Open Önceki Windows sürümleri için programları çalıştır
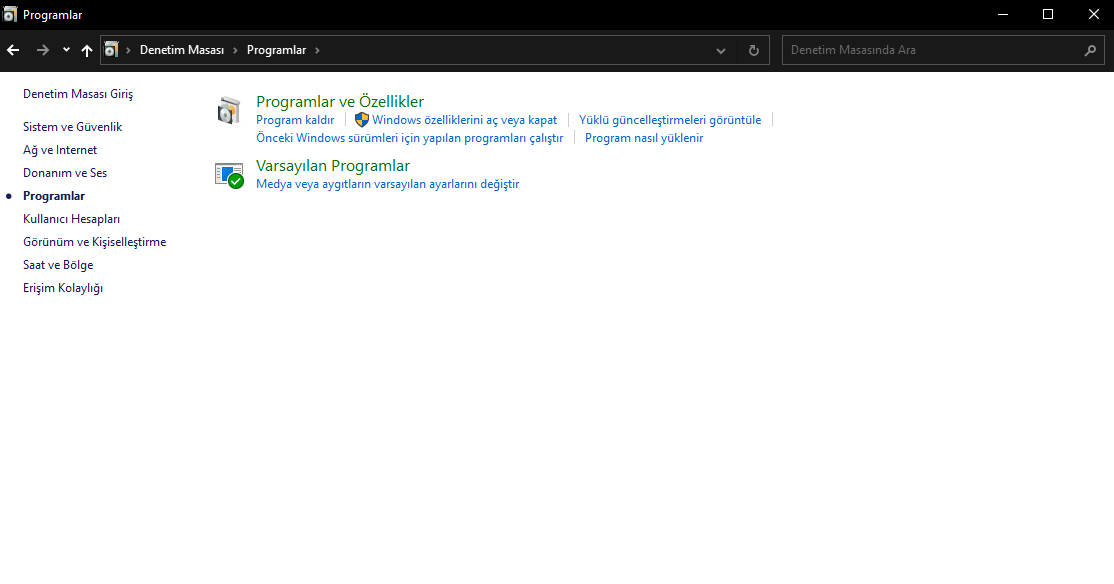 [409, 138]
